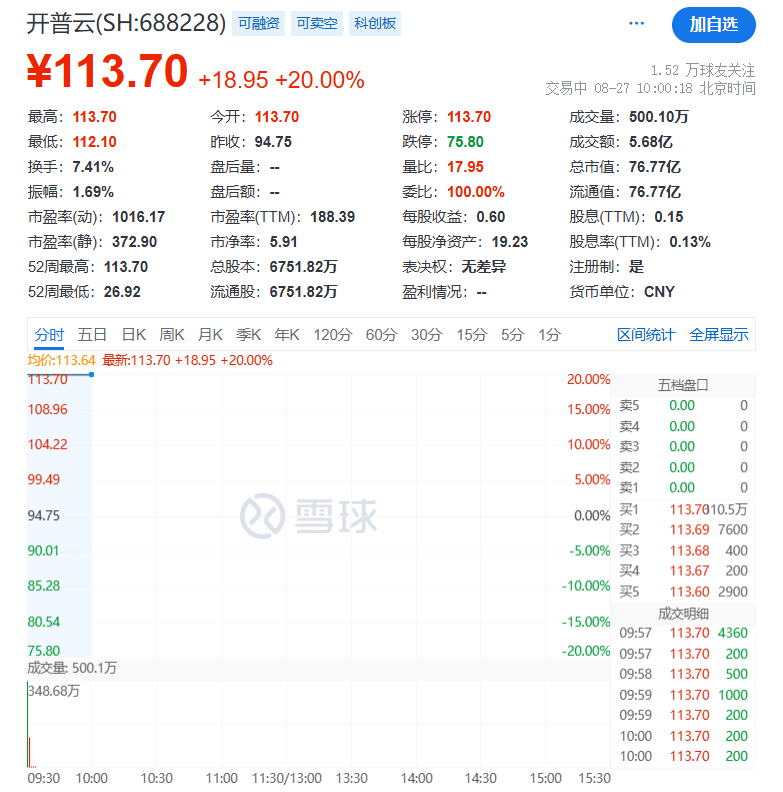Image resolution: width=783 pixels, height=792 pixels.
Task: Click the 雪球 watermark logo on chart
Action: (309, 515)
